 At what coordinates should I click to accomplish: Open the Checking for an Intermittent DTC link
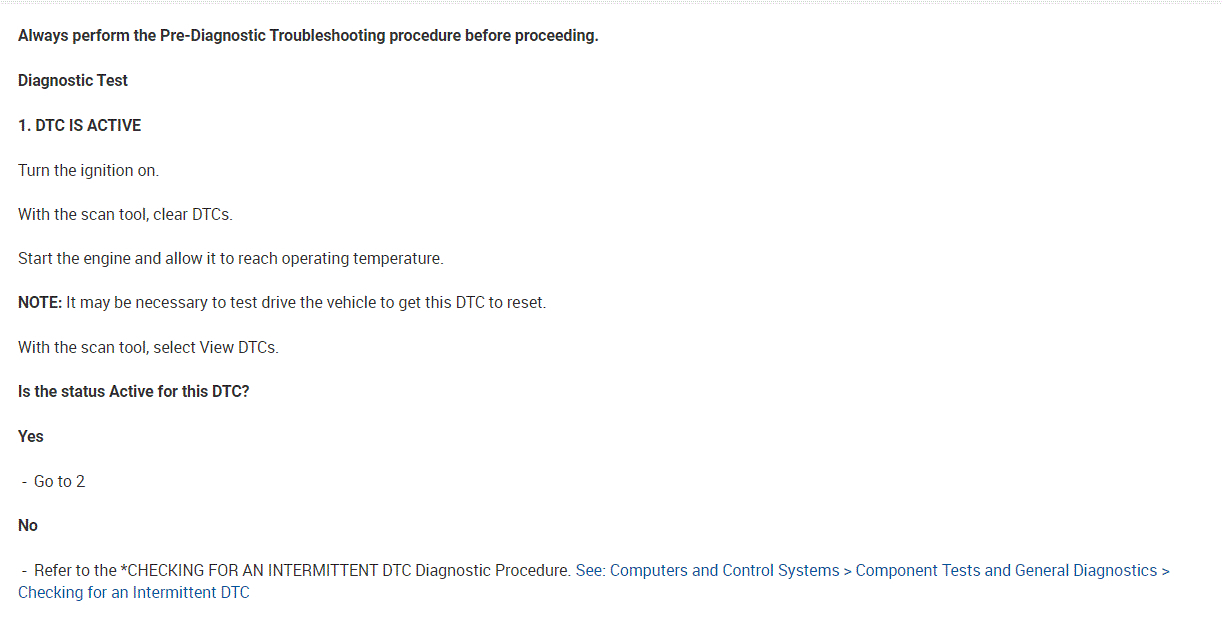click(x=133, y=592)
